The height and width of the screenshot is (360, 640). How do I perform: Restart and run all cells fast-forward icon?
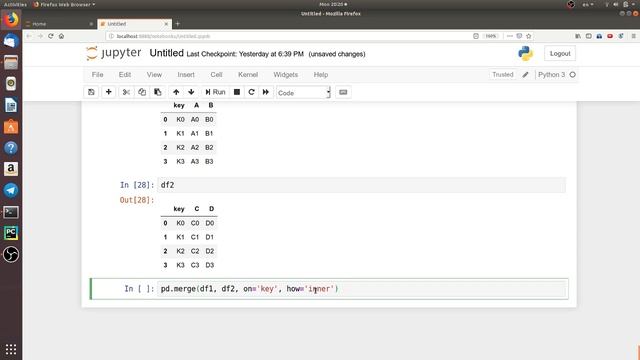pyautogui.click(x=266, y=92)
